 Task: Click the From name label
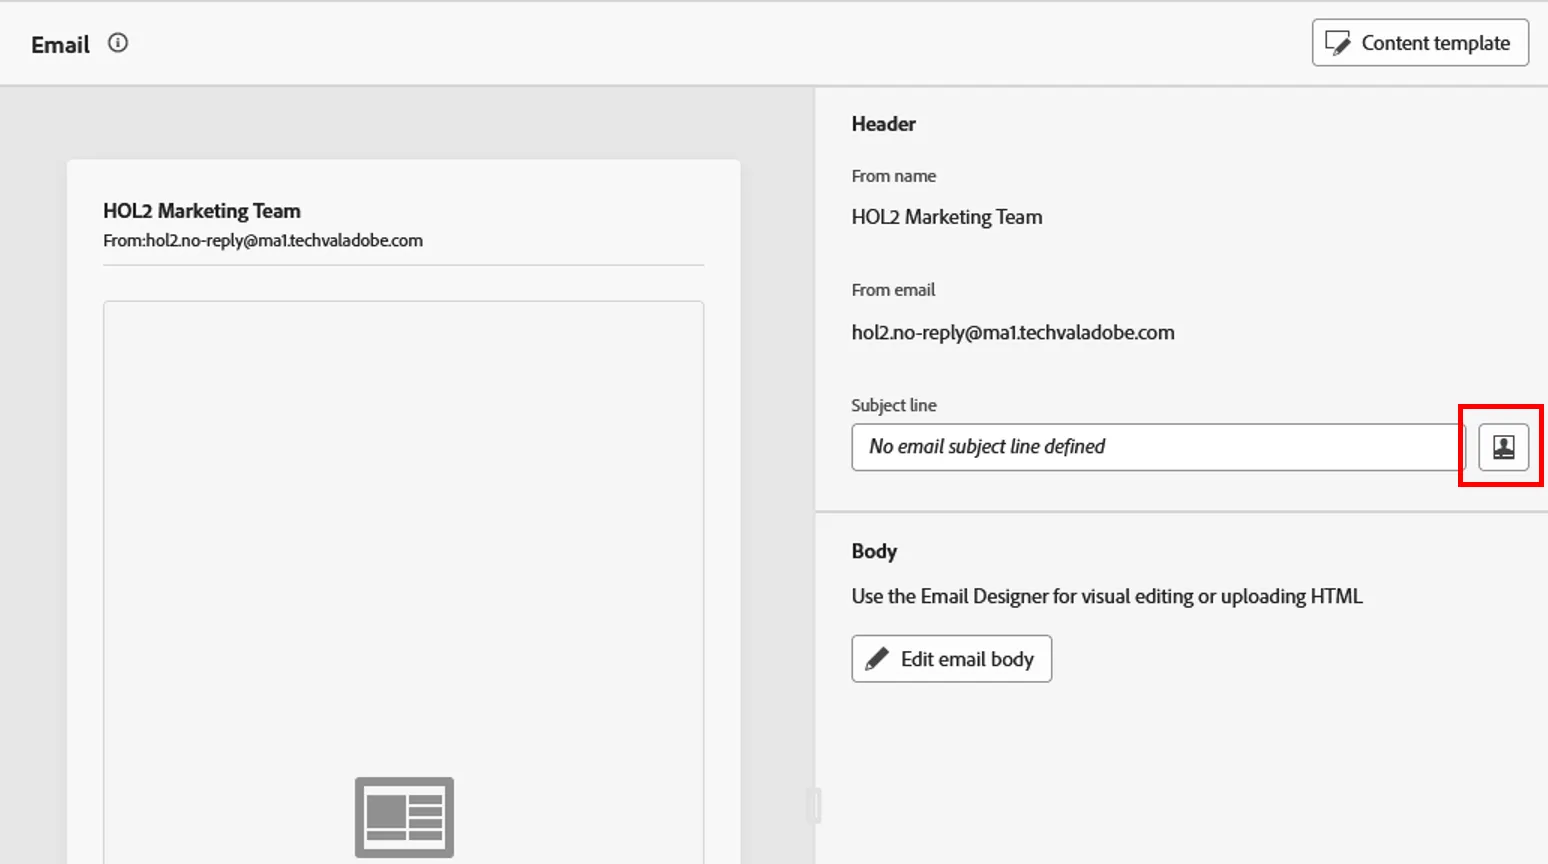(894, 176)
